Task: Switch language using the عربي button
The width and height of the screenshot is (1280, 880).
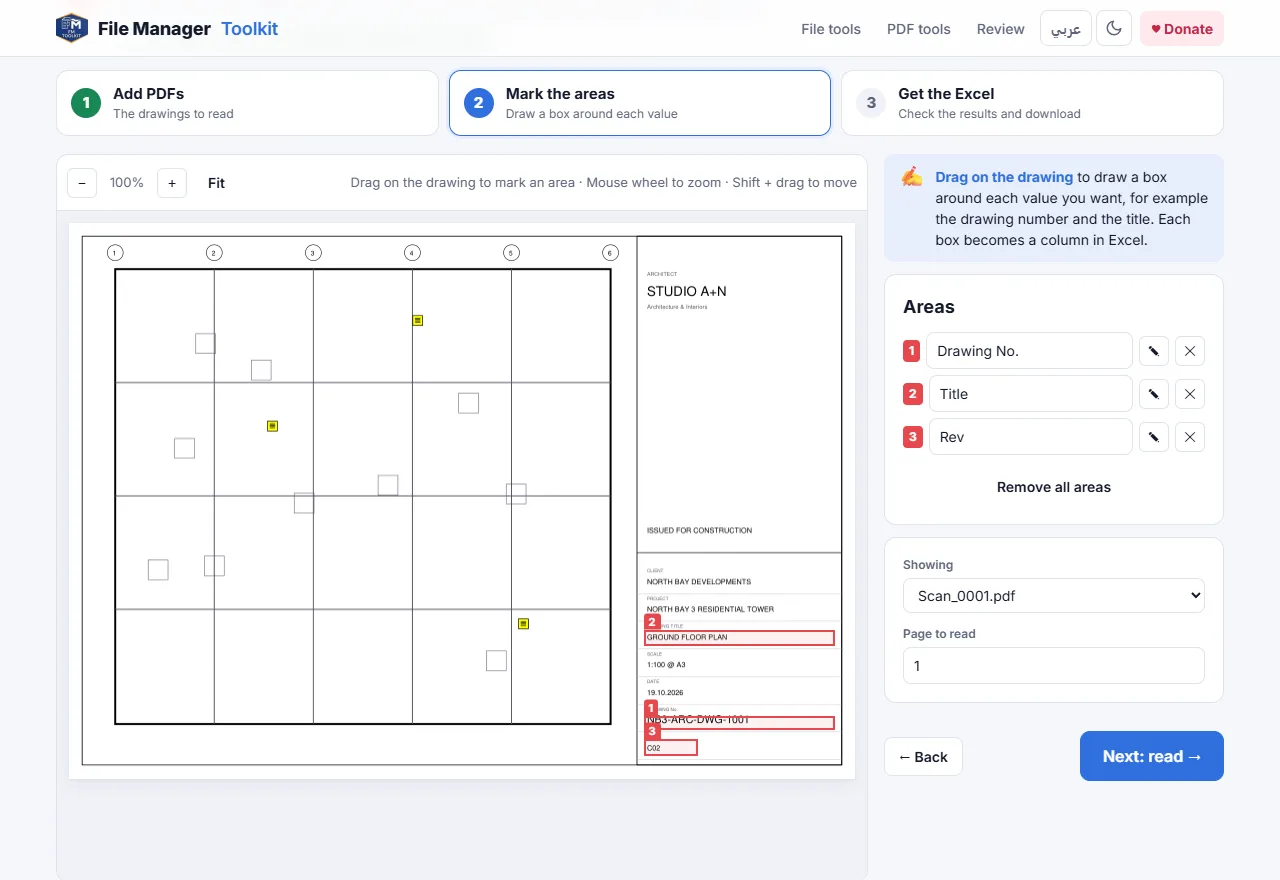Action: click(1066, 29)
